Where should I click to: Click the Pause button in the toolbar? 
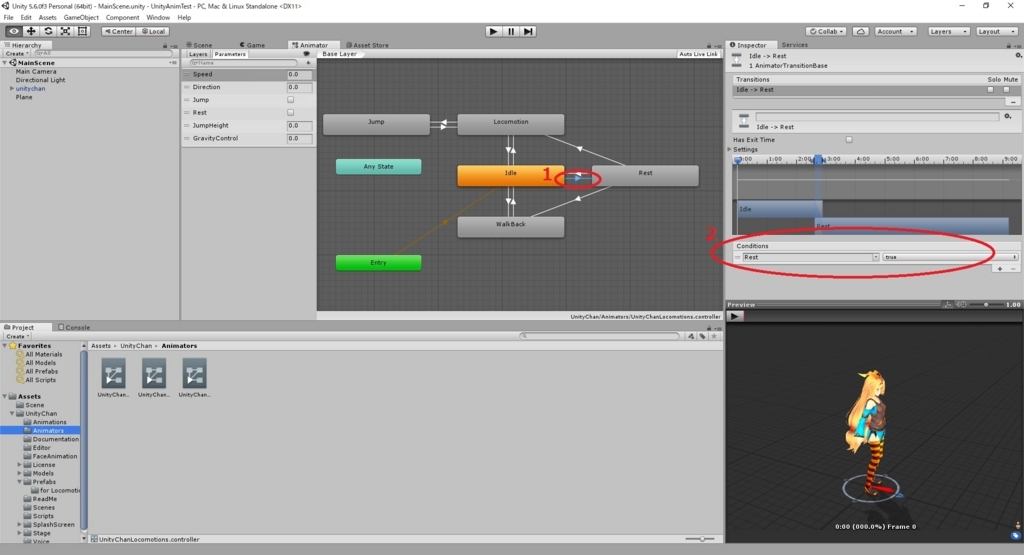pos(511,31)
